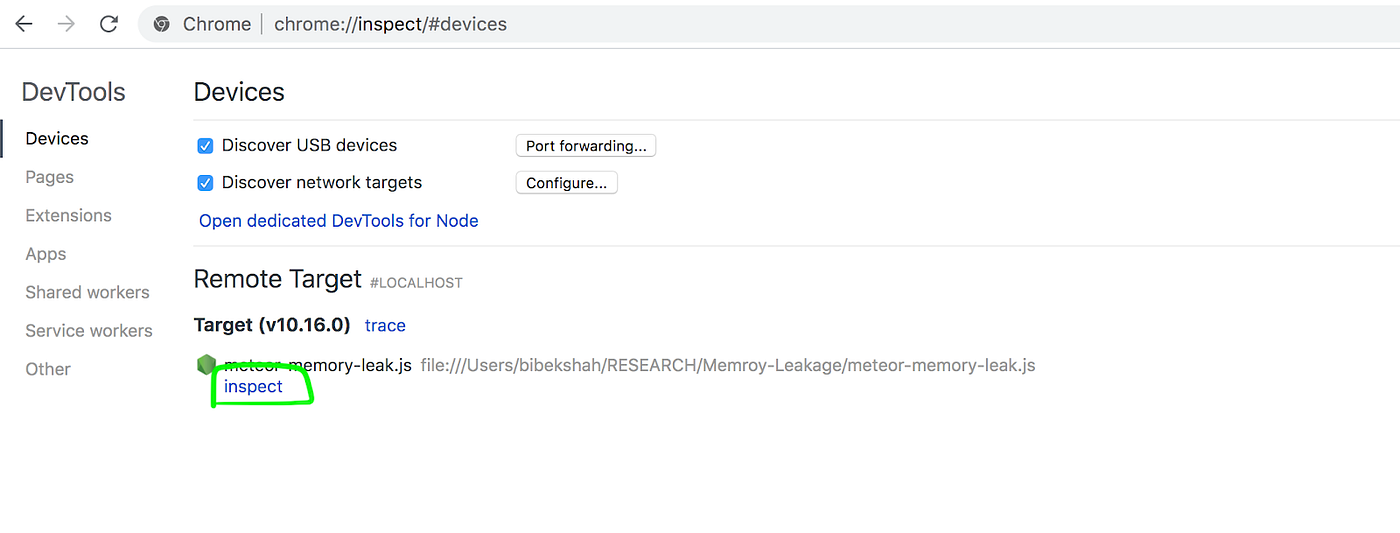Open dedicated DevTools for Node
The image size is (1400, 533).
point(338,221)
